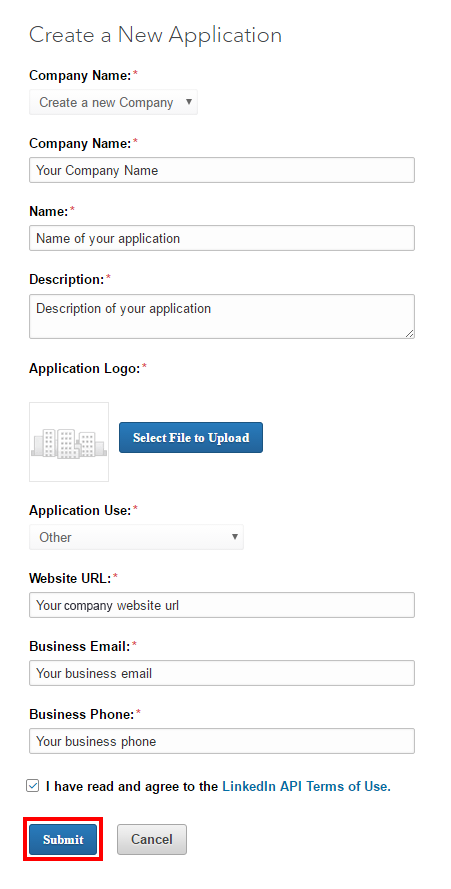Click the Description box resize grip
451x889 pixels.
pyautogui.click(x=410, y=334)
